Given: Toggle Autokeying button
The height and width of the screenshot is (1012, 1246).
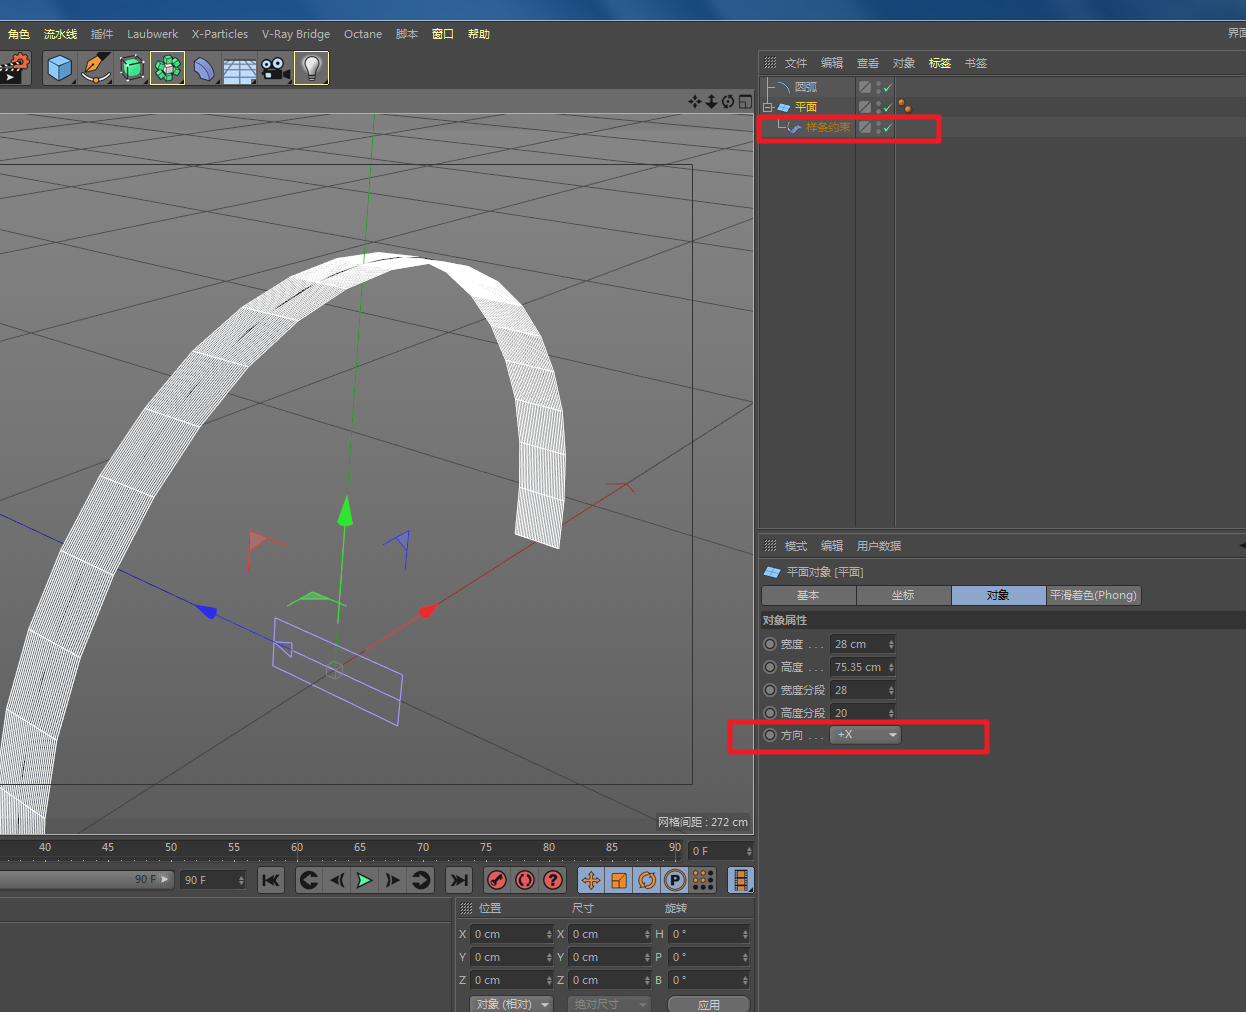Looking at the screenshot, I should [x=525, y=880].
